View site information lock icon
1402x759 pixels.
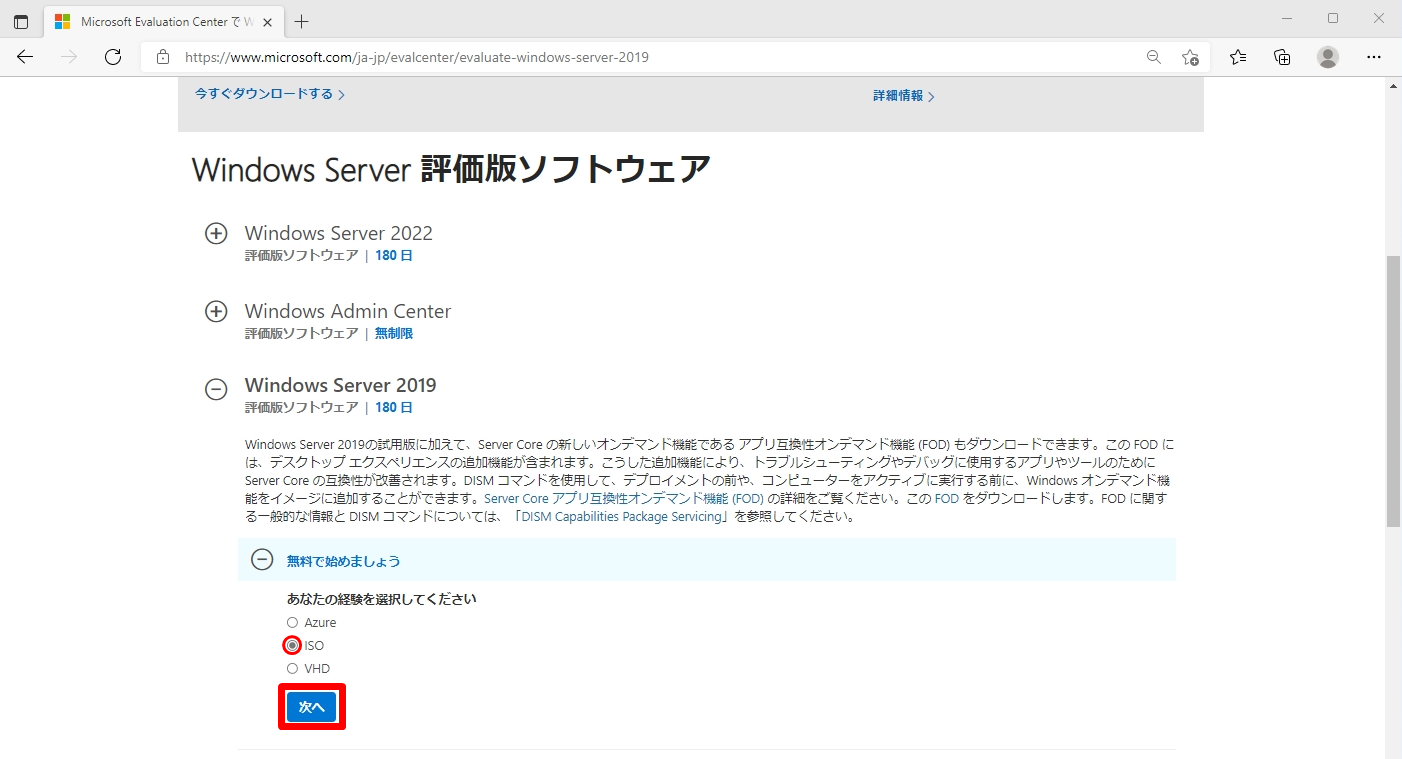pos(163,57)
